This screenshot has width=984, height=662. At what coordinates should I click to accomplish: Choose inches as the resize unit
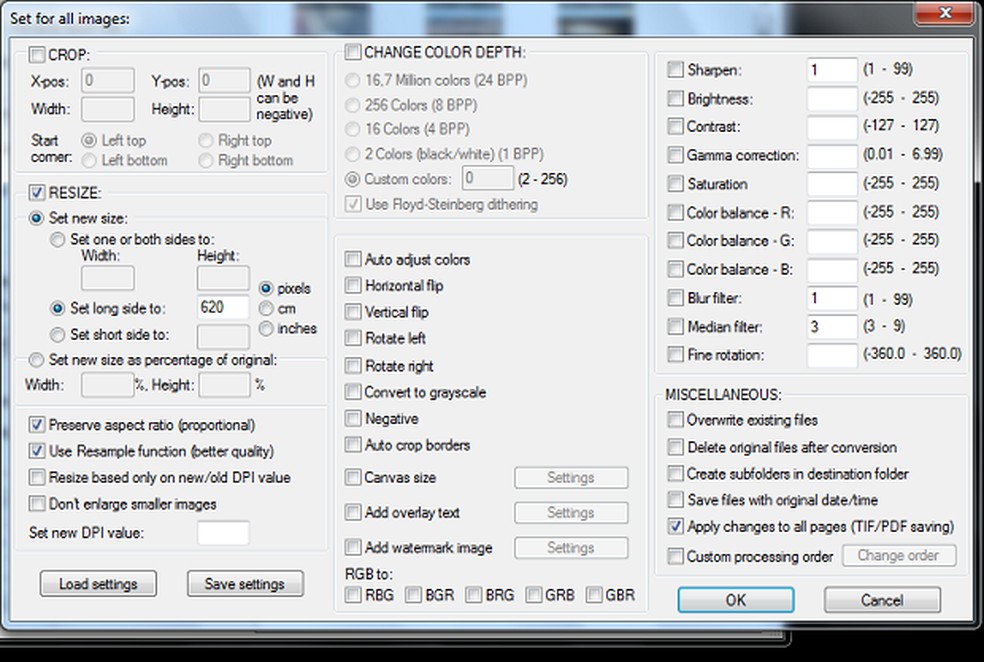click(266, 329)
